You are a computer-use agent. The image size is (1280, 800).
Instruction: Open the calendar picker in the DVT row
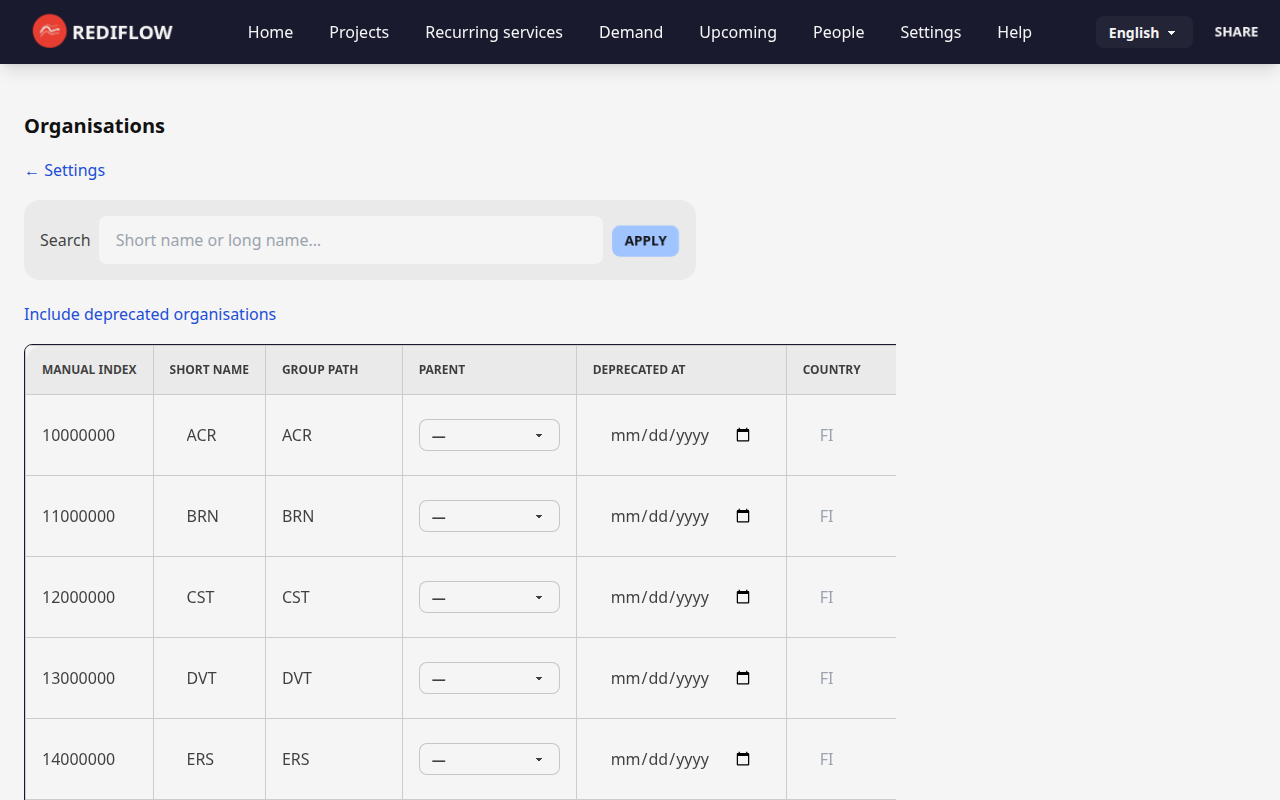[742, 677]
